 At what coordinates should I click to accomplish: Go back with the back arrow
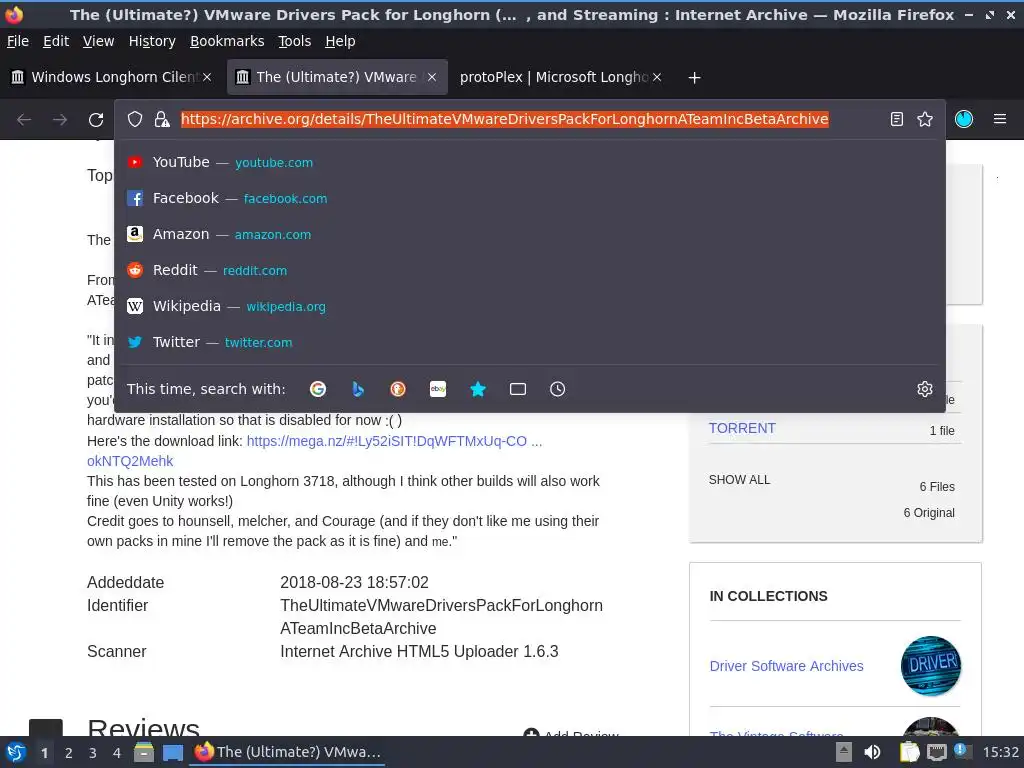click(x=24, y=120)
